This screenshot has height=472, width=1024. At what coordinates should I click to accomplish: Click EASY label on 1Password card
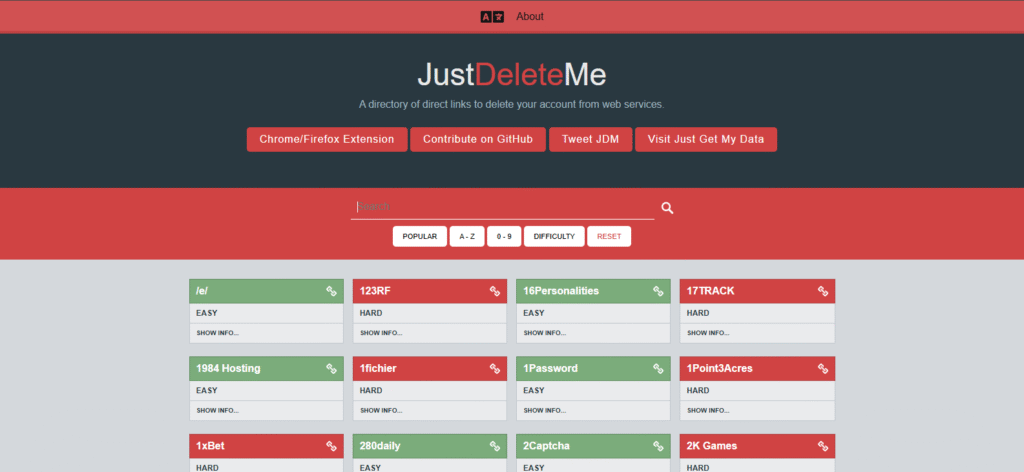(534, 390)
